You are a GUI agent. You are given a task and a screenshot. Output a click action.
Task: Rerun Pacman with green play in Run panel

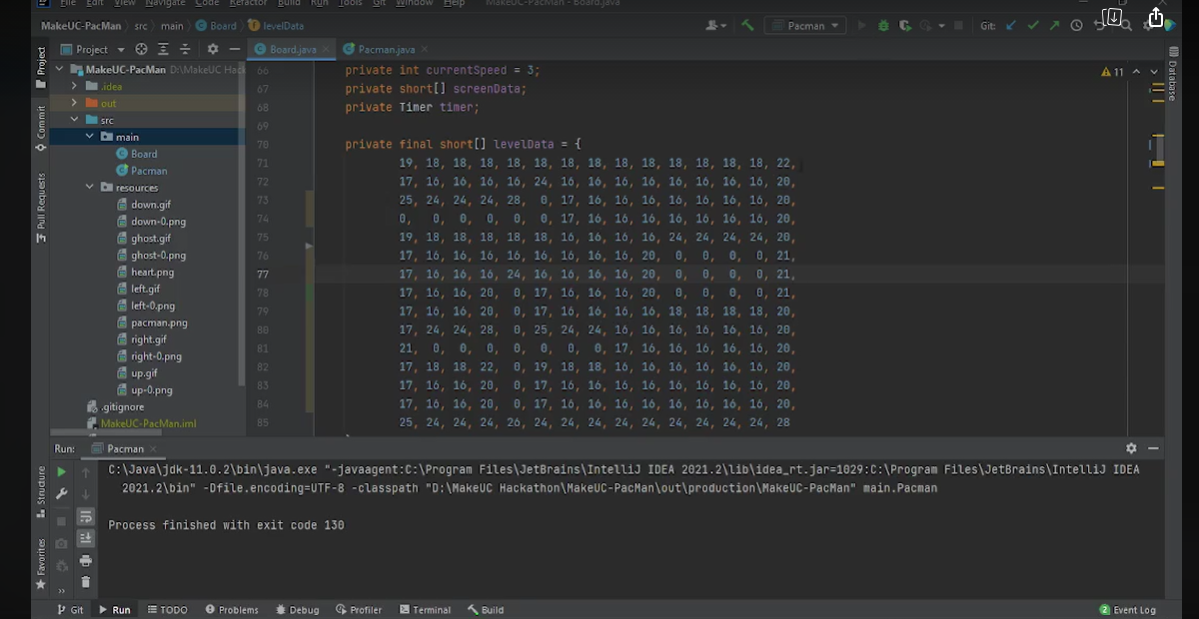point(61,472)
